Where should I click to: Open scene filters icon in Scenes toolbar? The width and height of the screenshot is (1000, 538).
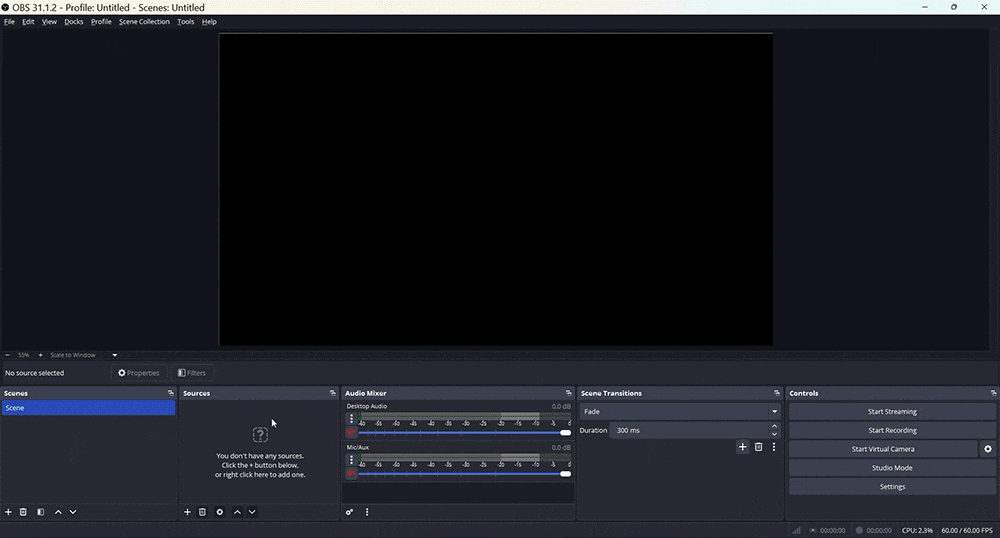pos(41,512)
